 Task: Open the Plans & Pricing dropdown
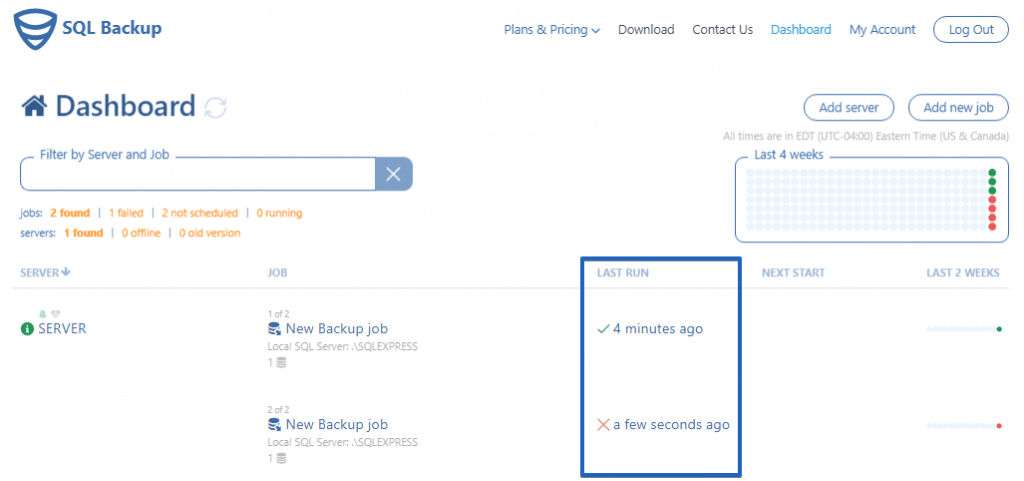coord(551,30)
